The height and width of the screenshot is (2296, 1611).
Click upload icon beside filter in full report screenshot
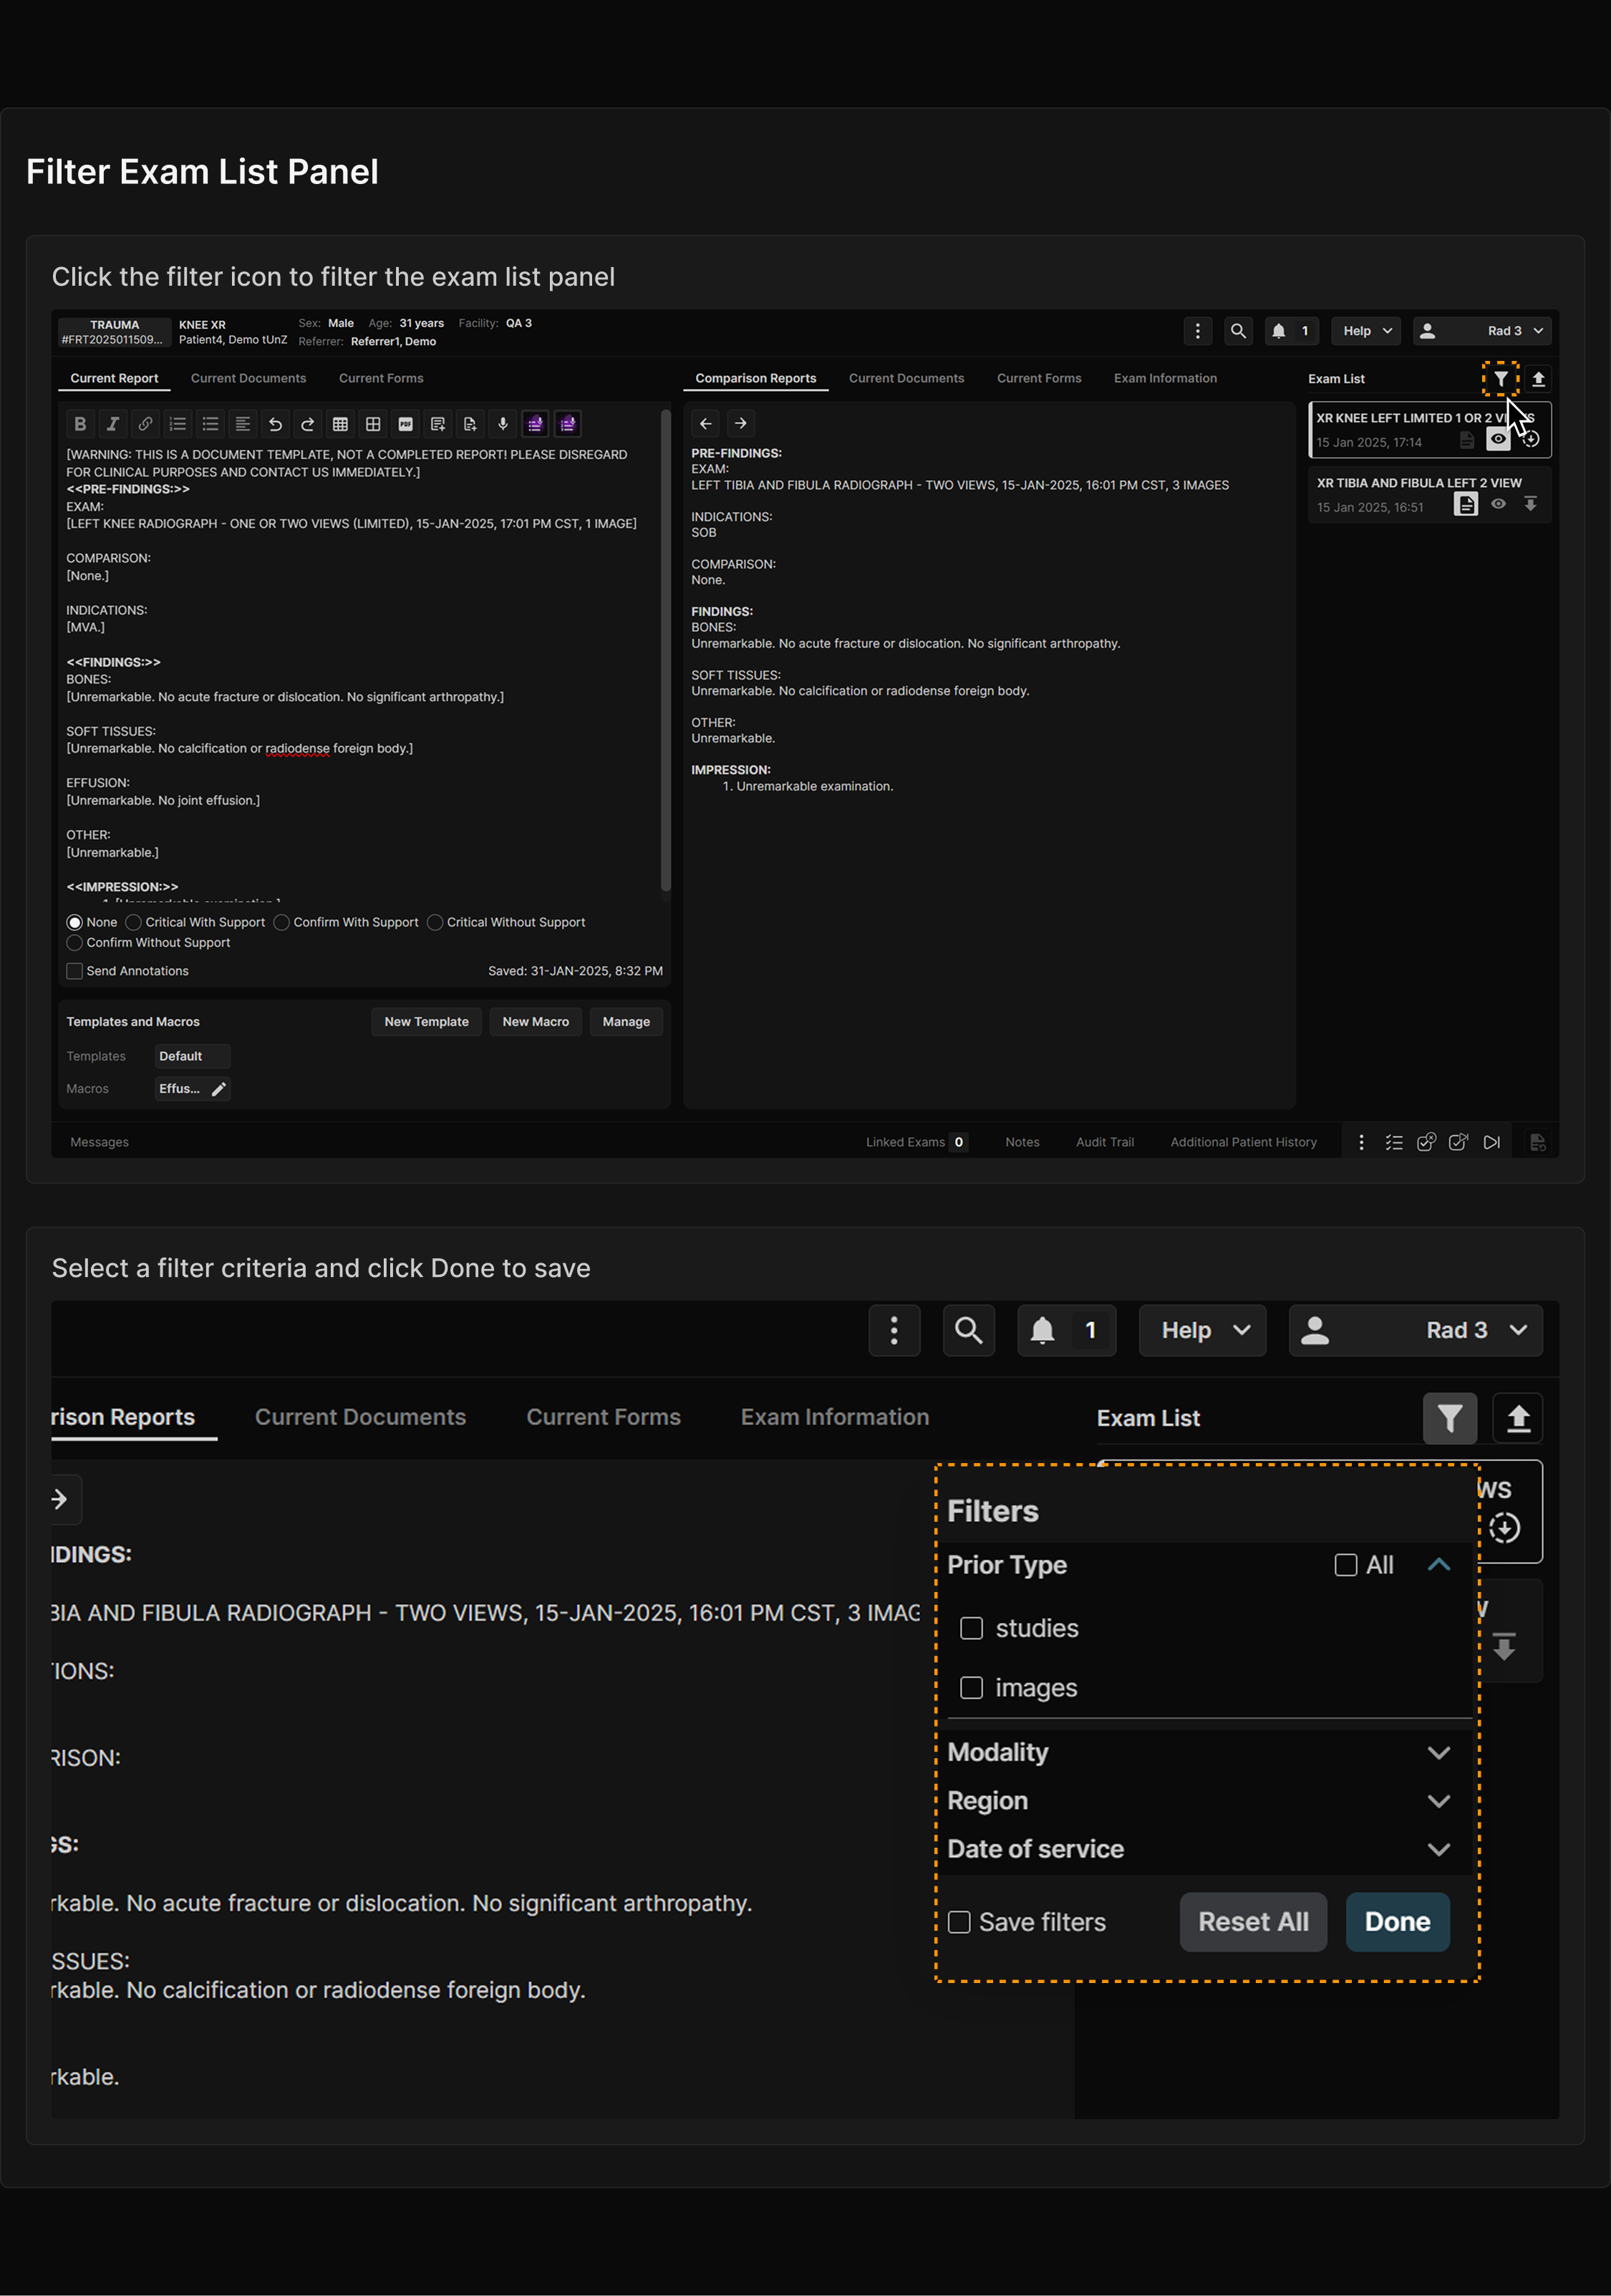coord(1539,379)
